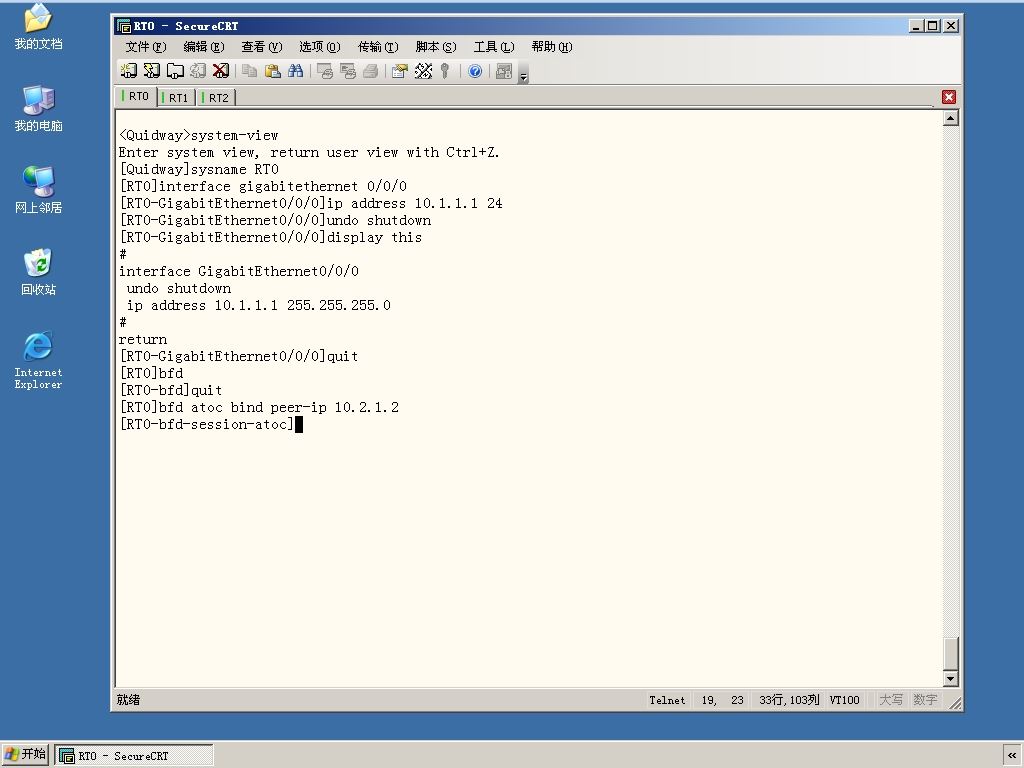
Task: Click the Copy toolbar icon
Action: pyautogui.click(x=249, y=71)
